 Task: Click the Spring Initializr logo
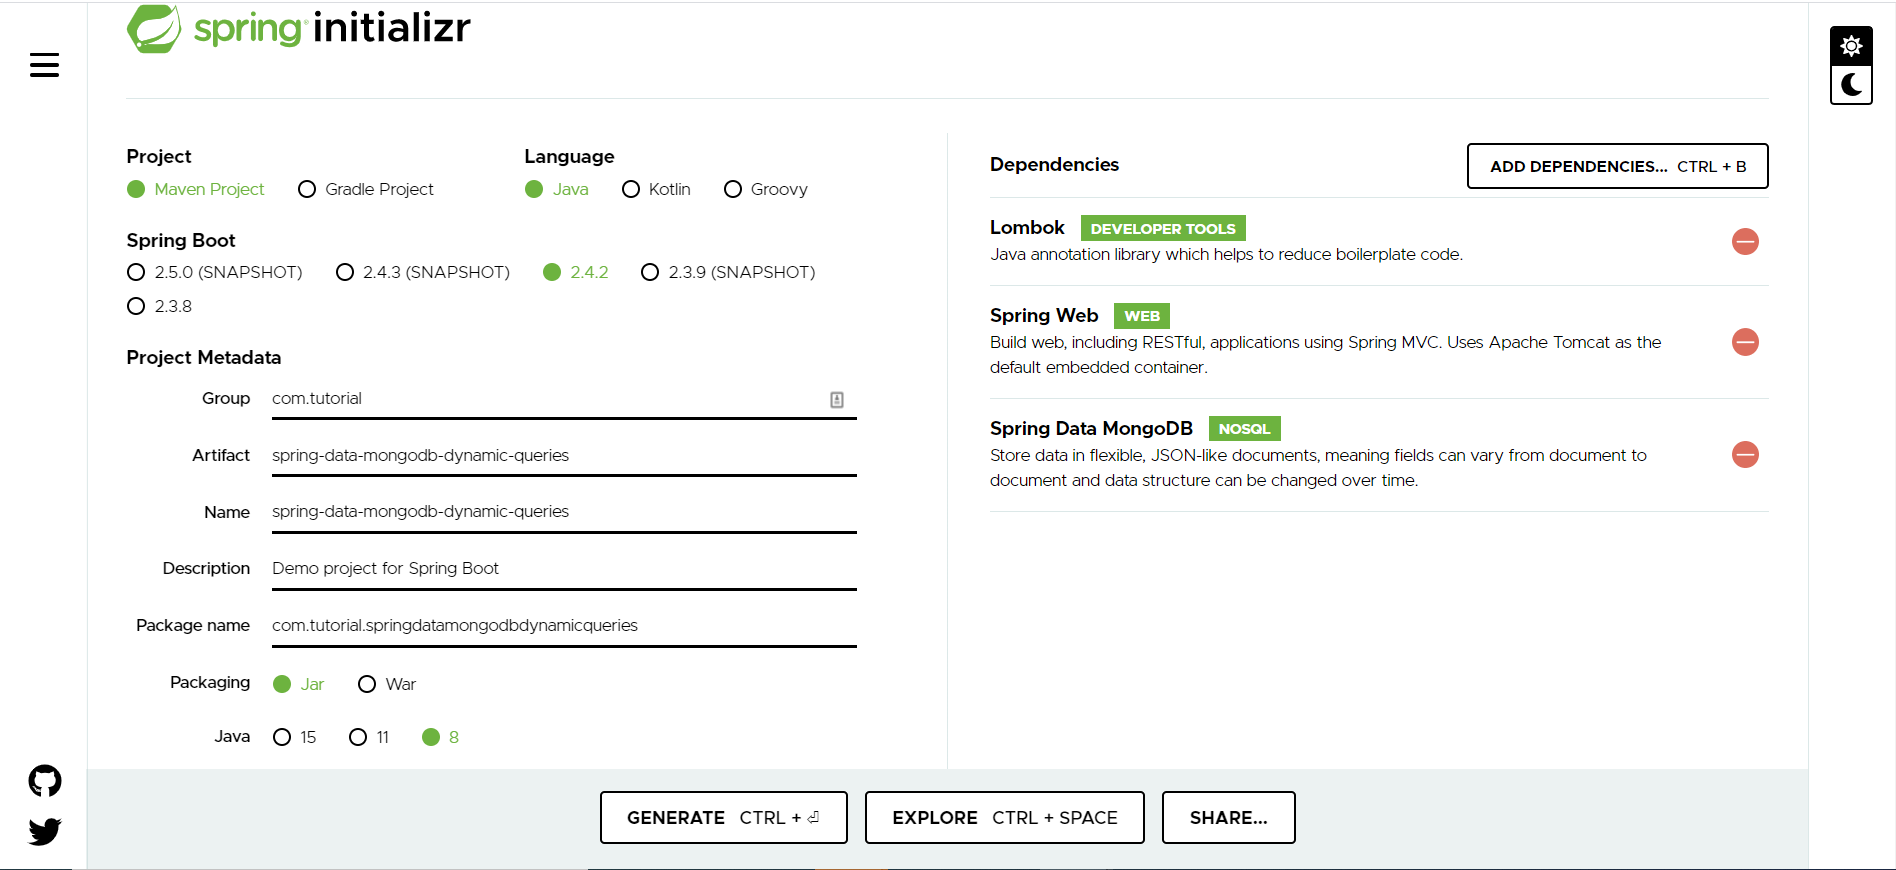click(x=298, y=28)
